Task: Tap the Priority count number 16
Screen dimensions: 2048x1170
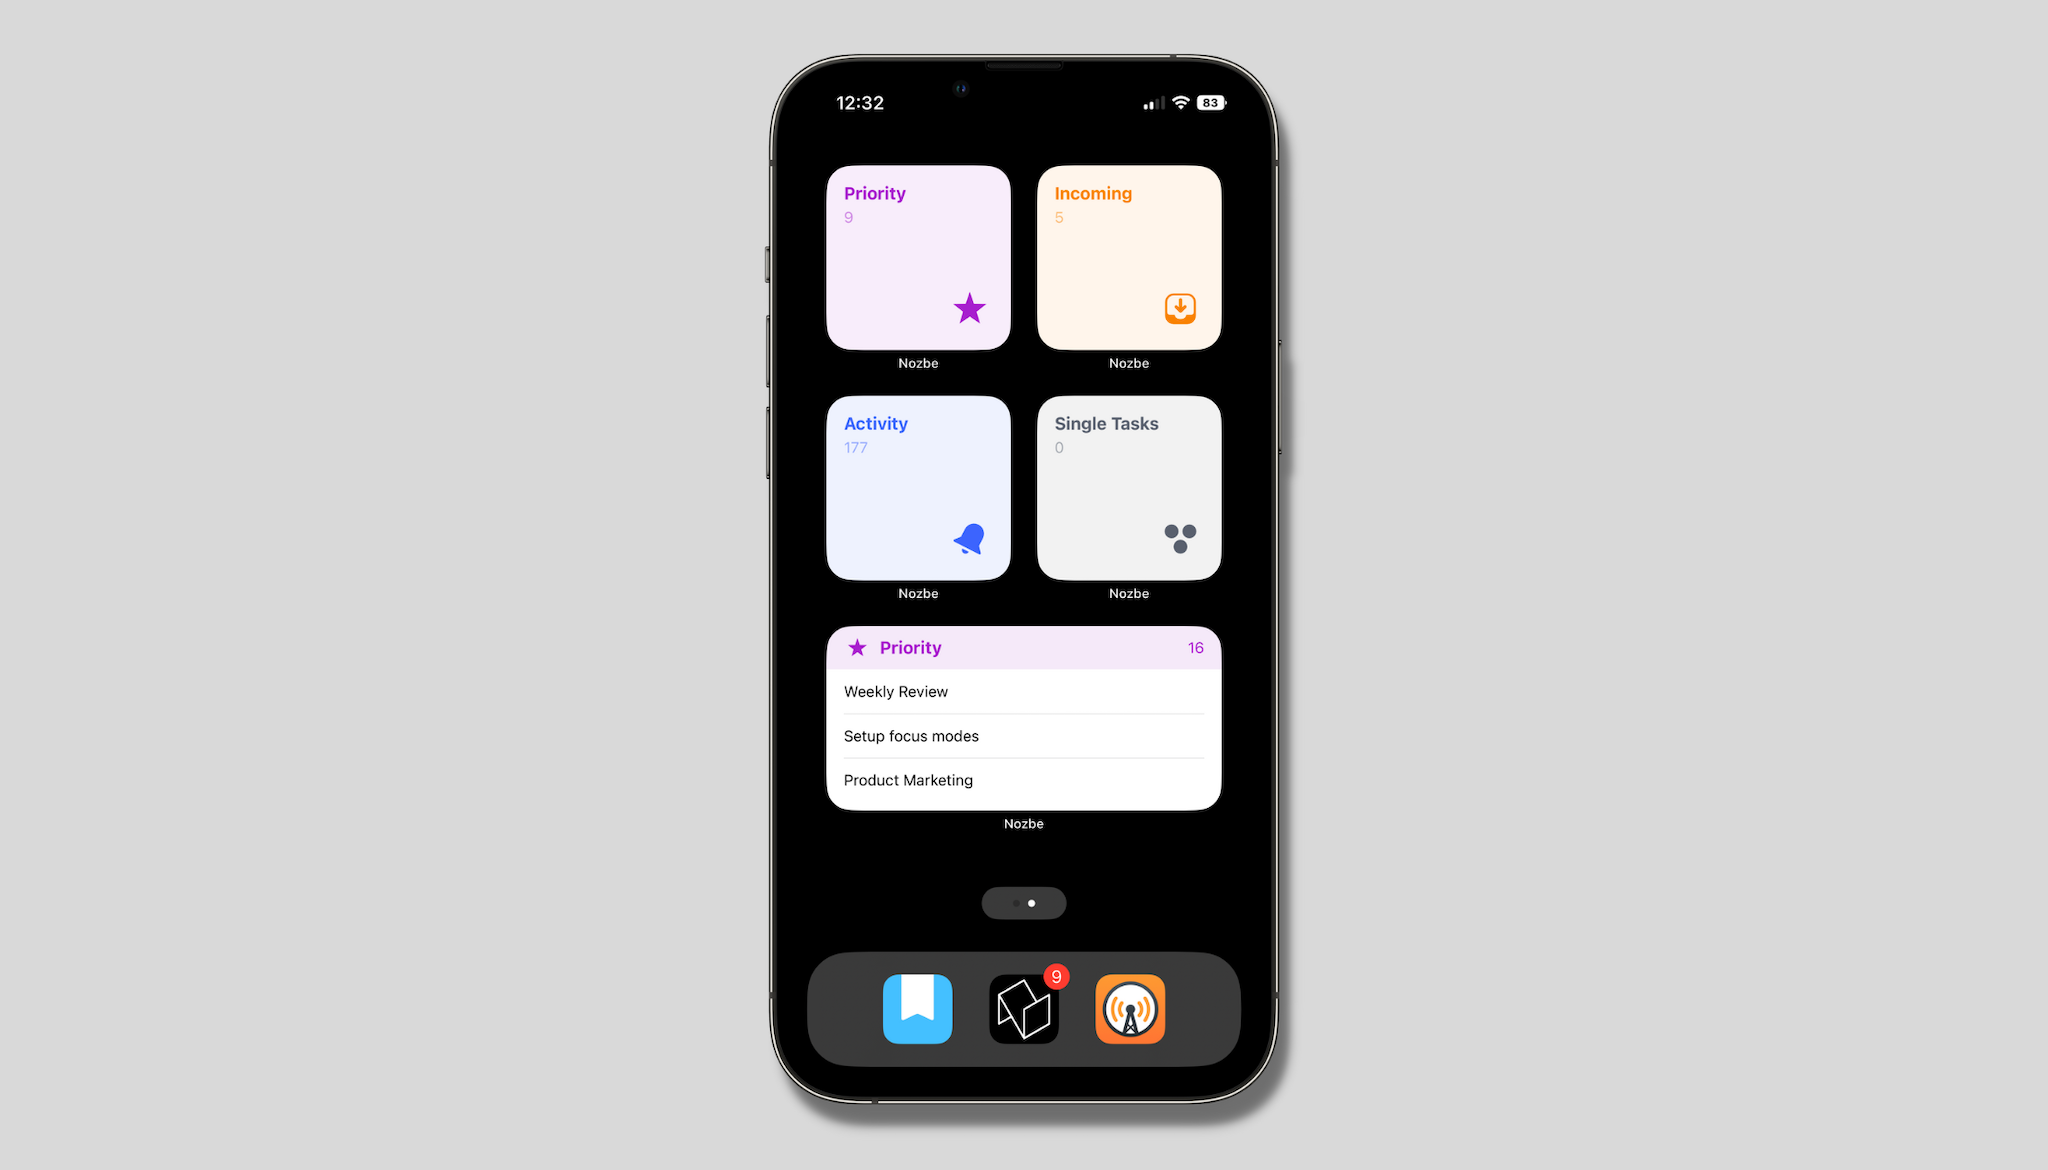Action: tap(1194, 647)
